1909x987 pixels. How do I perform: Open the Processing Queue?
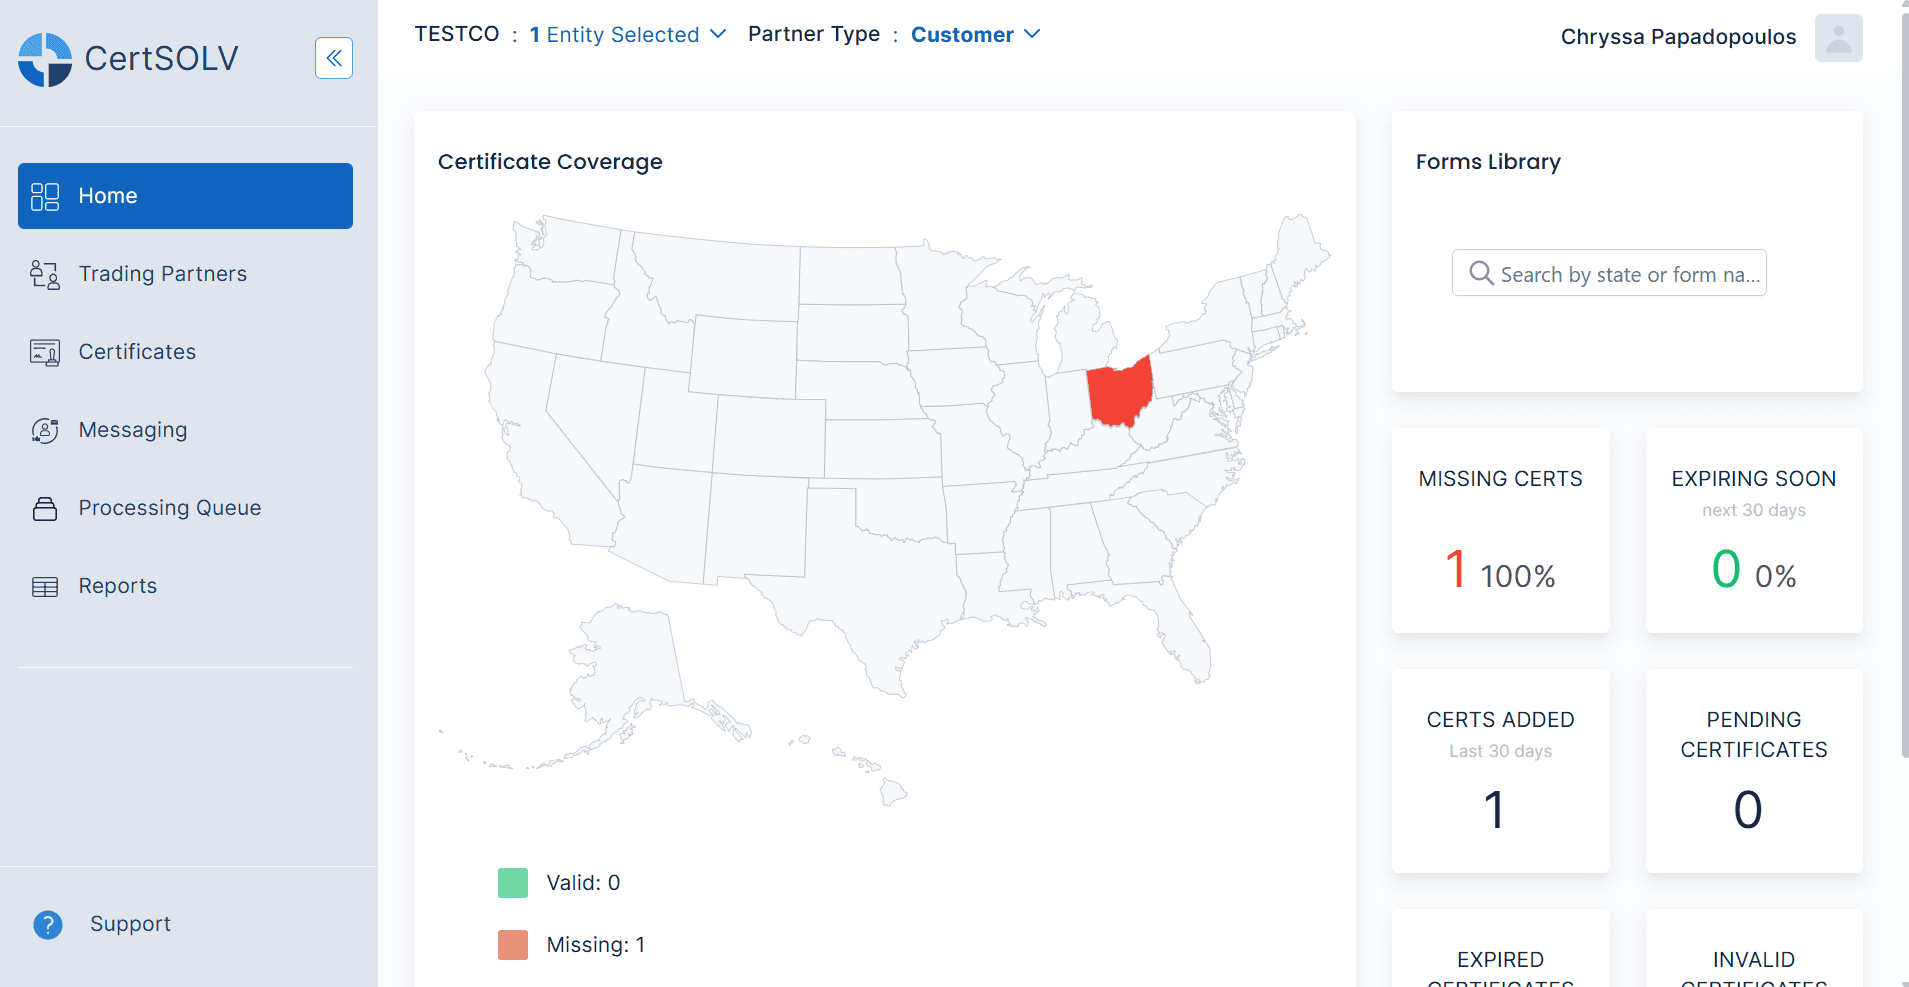[x=169, y=507]
